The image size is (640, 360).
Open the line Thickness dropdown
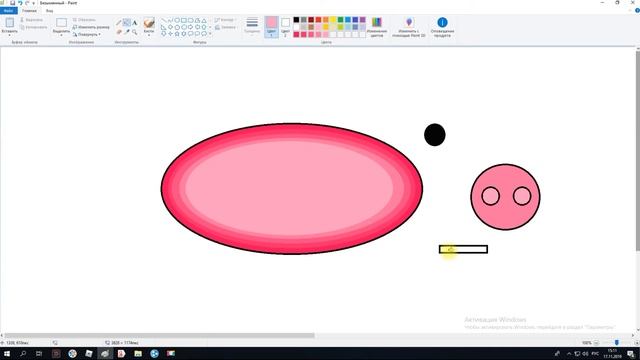[252, 26]
